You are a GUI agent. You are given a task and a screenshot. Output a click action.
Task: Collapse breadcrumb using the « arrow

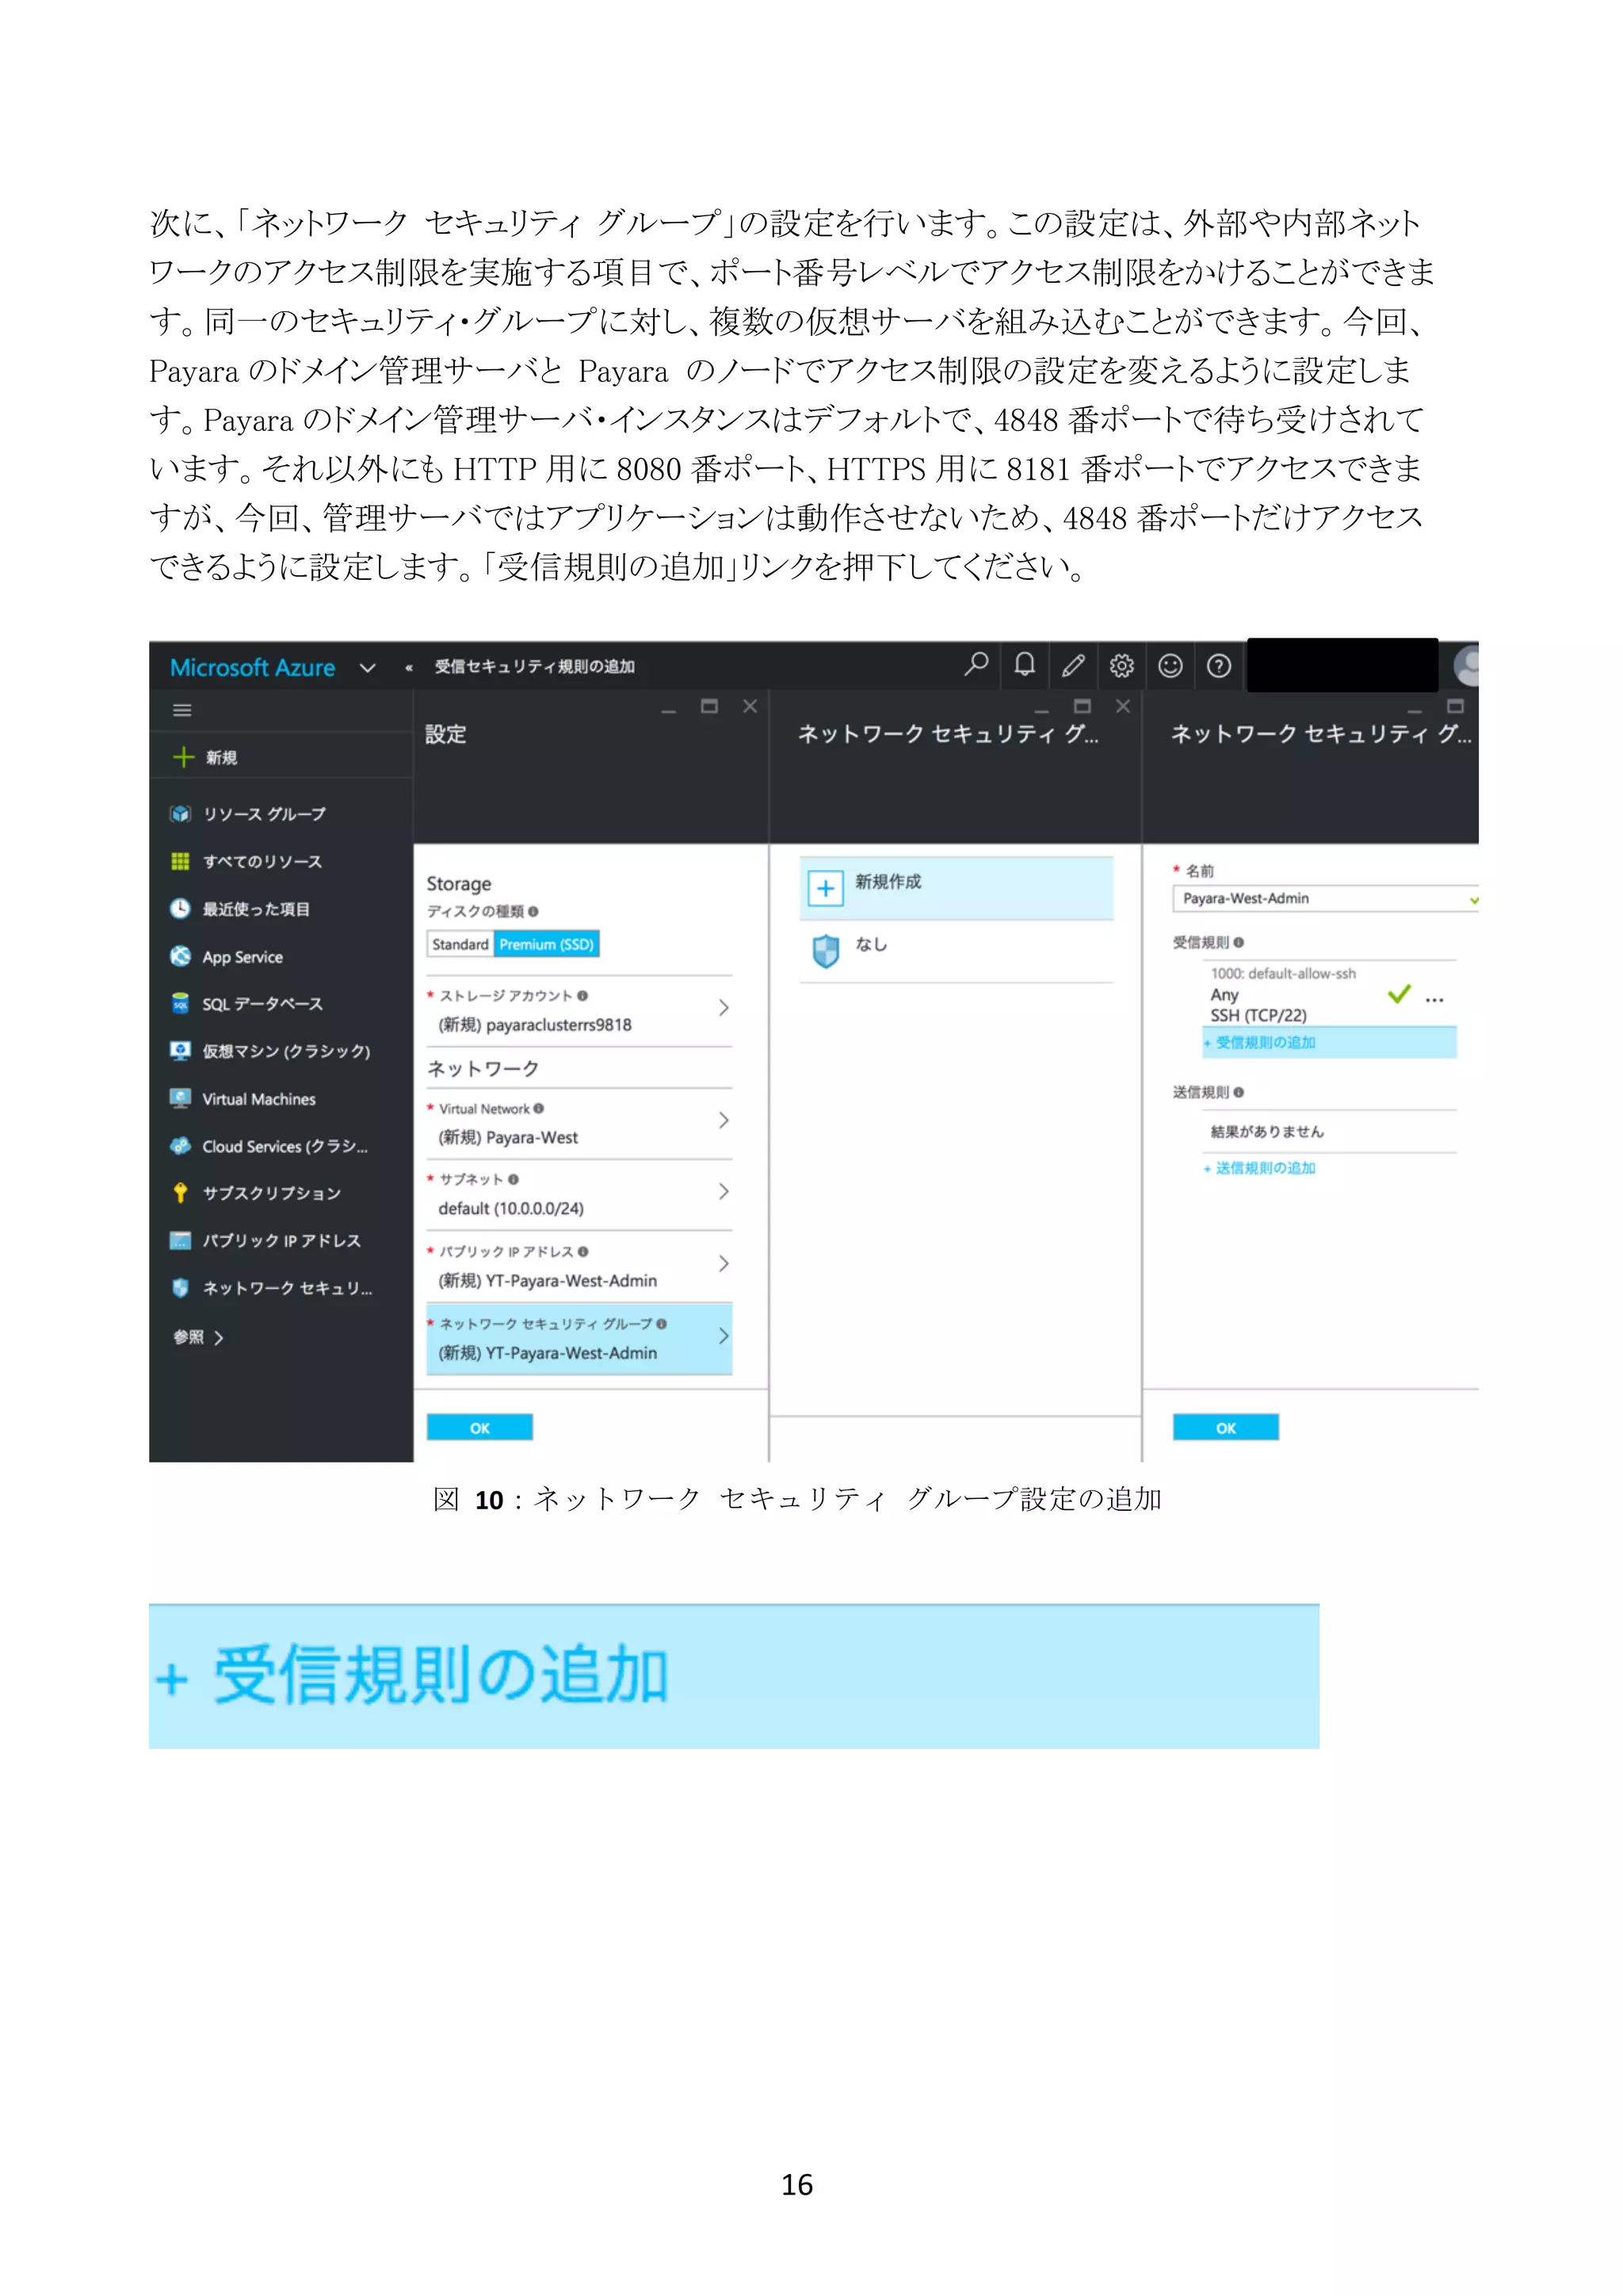[409, 667]
